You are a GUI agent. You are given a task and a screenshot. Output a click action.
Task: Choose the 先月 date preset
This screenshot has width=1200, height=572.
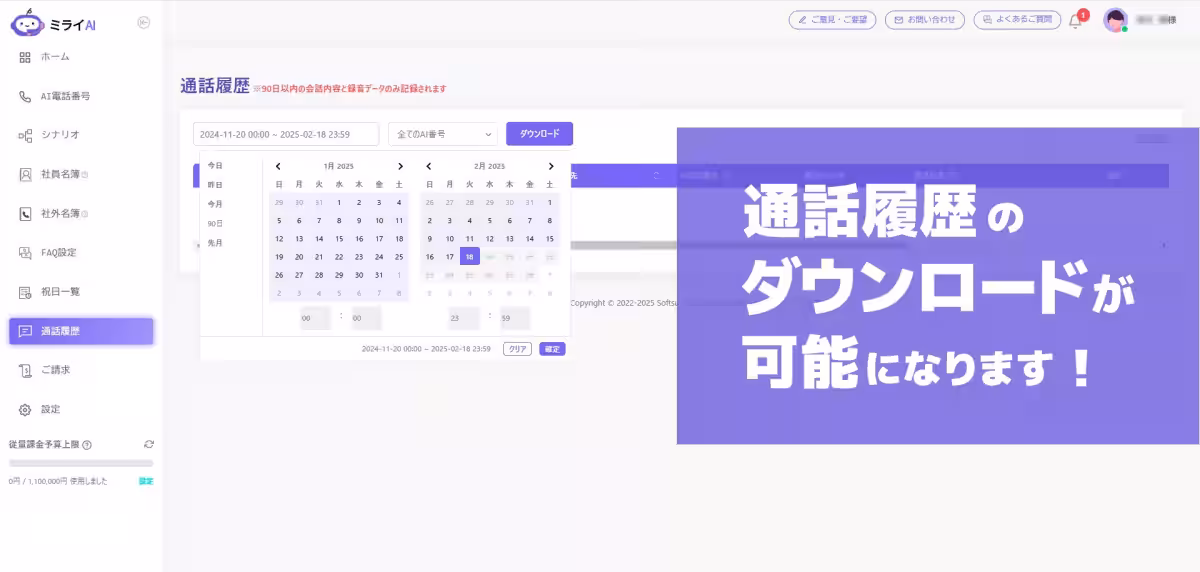tap(215, 243)
